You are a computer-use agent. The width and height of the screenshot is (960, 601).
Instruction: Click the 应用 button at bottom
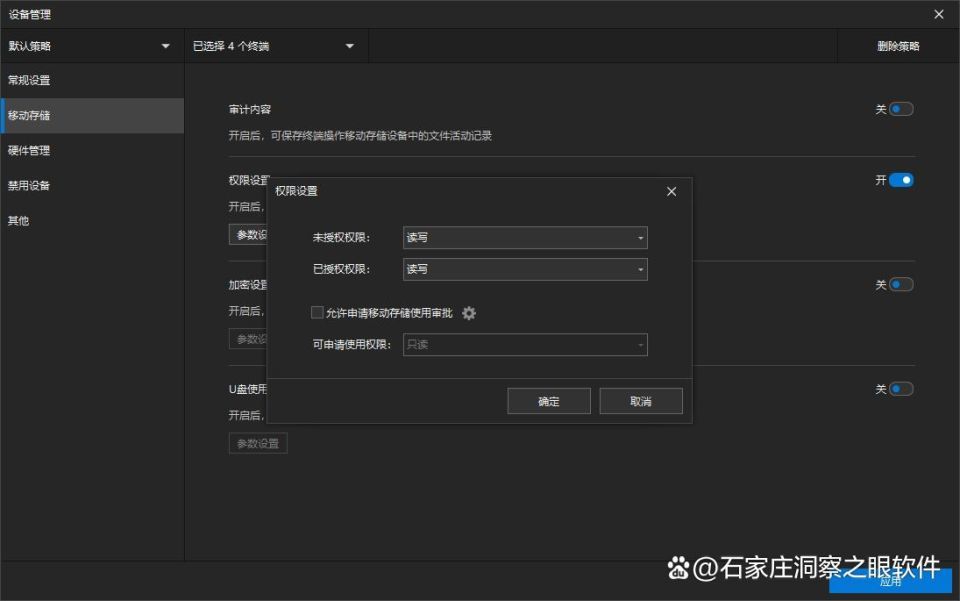(890, 581)
